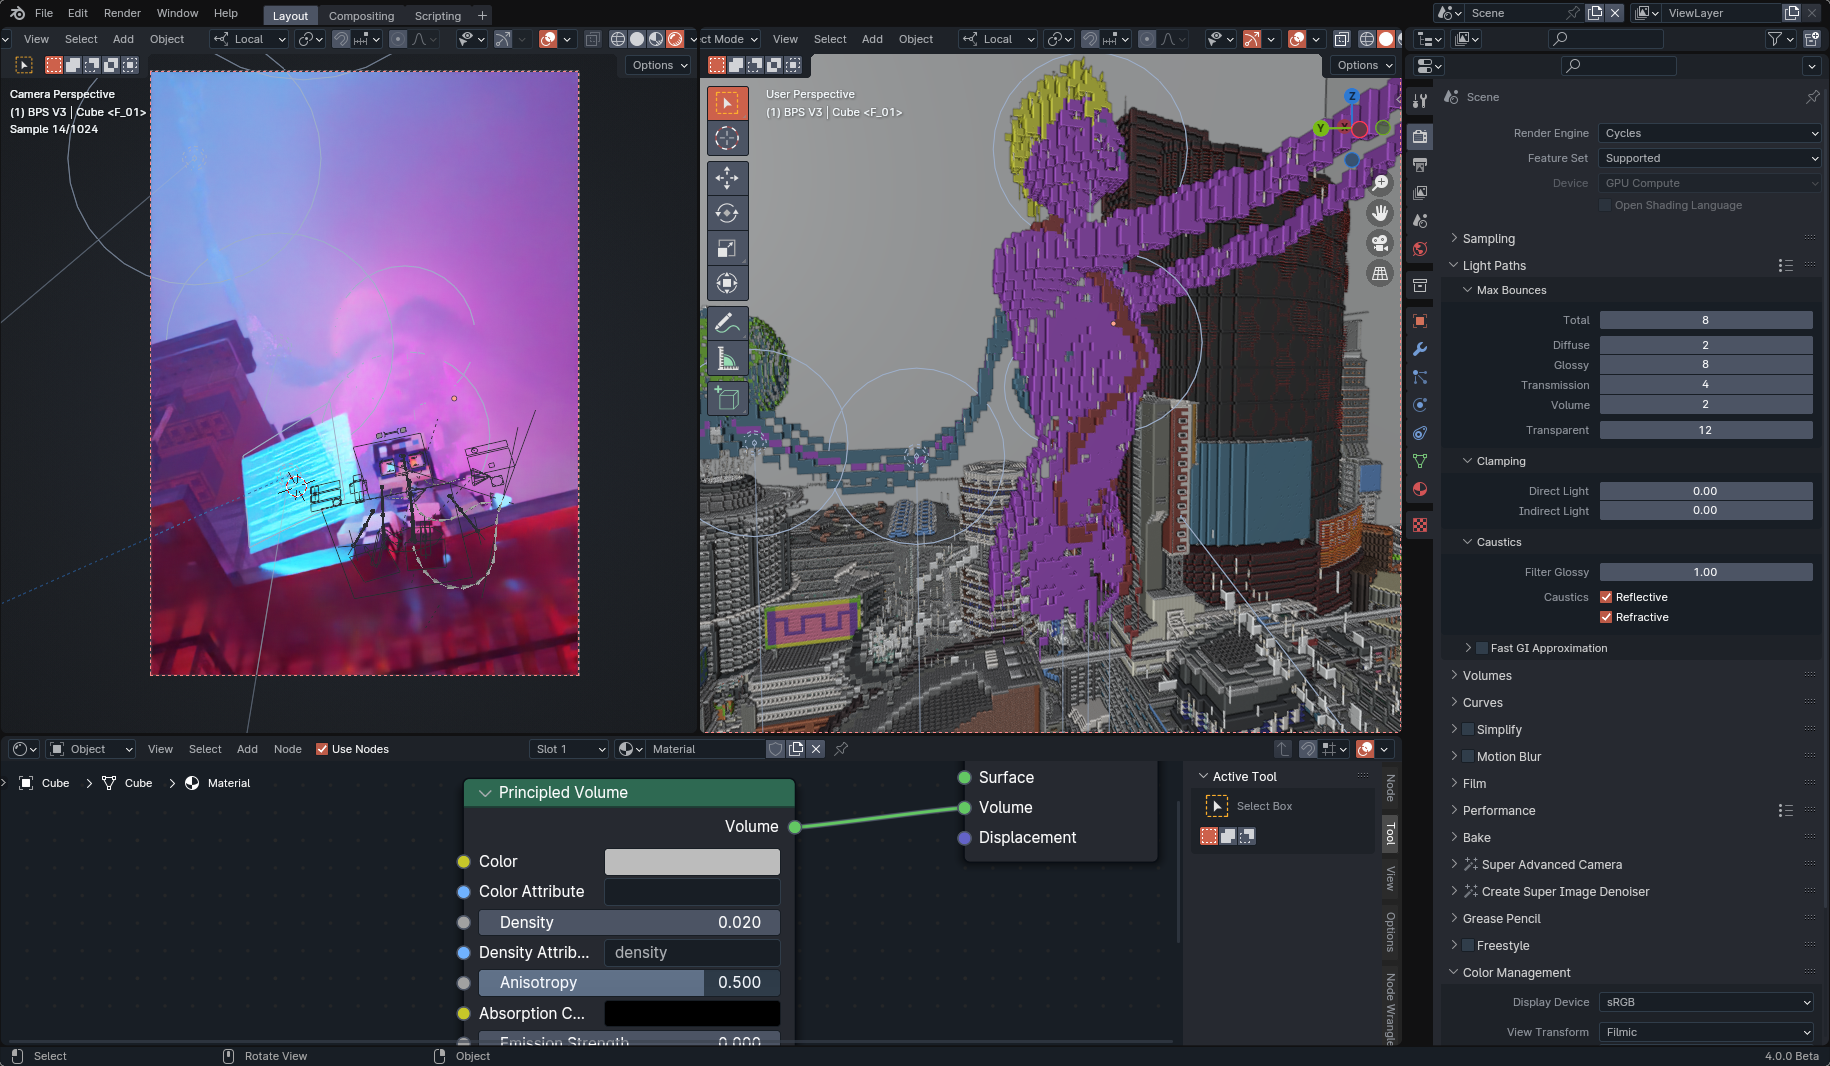Uncheck Refractive caustics
The width and height of the screenshot is (1830, 1066).
tap(1606, 617)
